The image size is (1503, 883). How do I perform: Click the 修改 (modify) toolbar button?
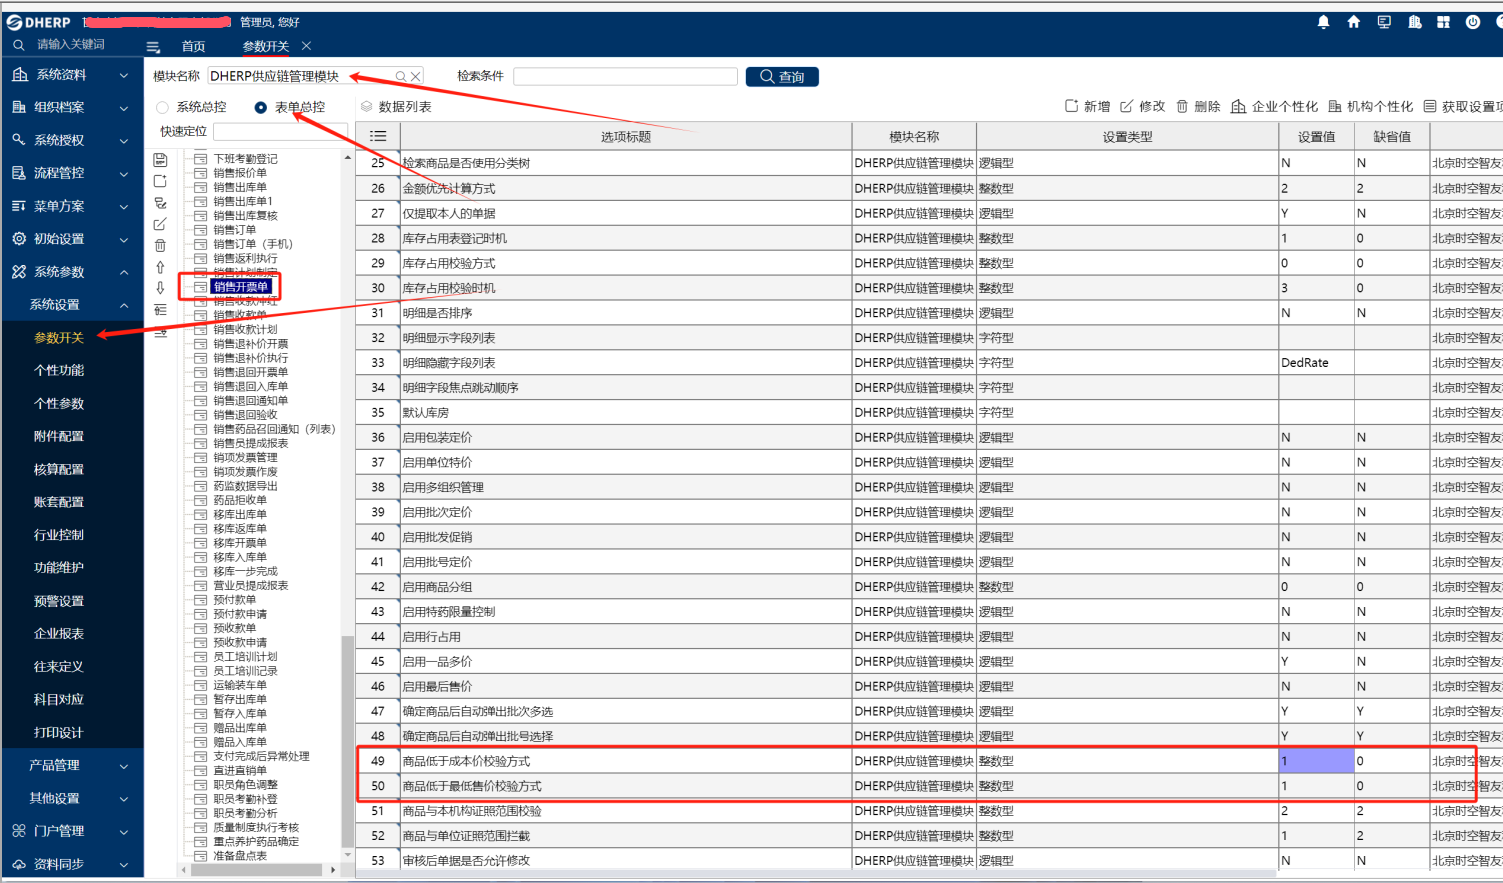click(1142, 106)
